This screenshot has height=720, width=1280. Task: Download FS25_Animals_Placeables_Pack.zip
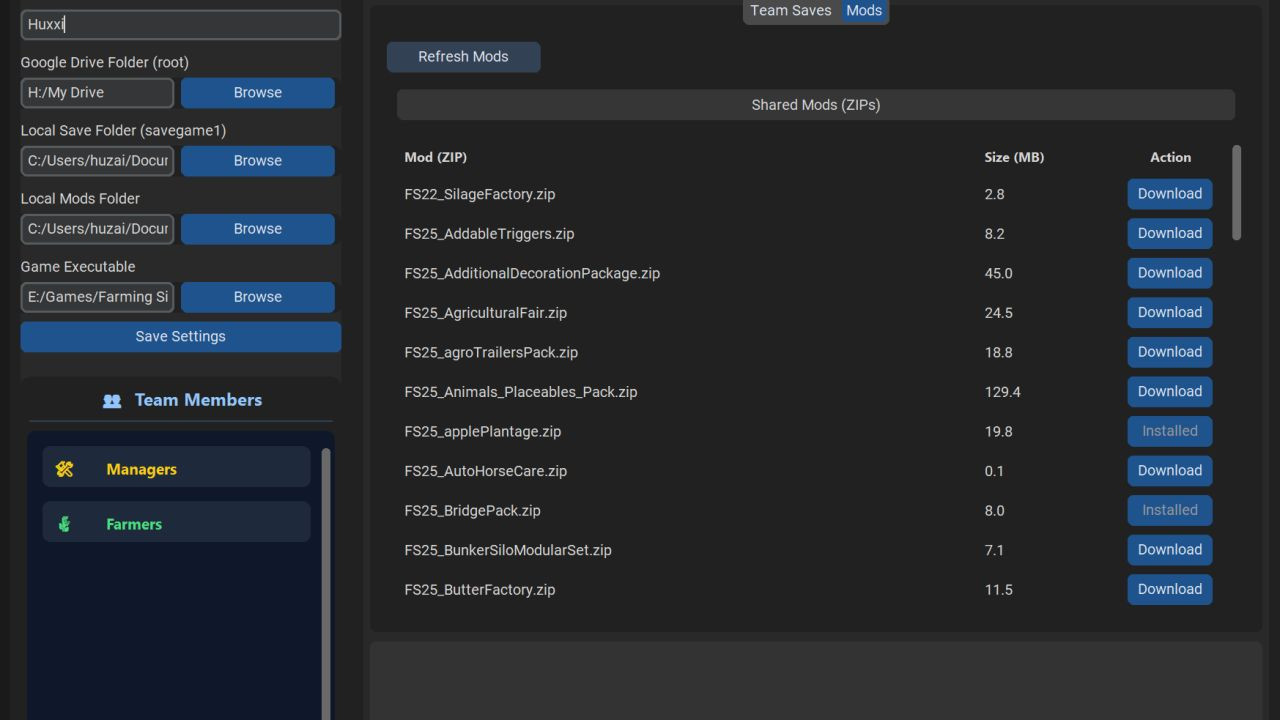(x=1169, y=391)
